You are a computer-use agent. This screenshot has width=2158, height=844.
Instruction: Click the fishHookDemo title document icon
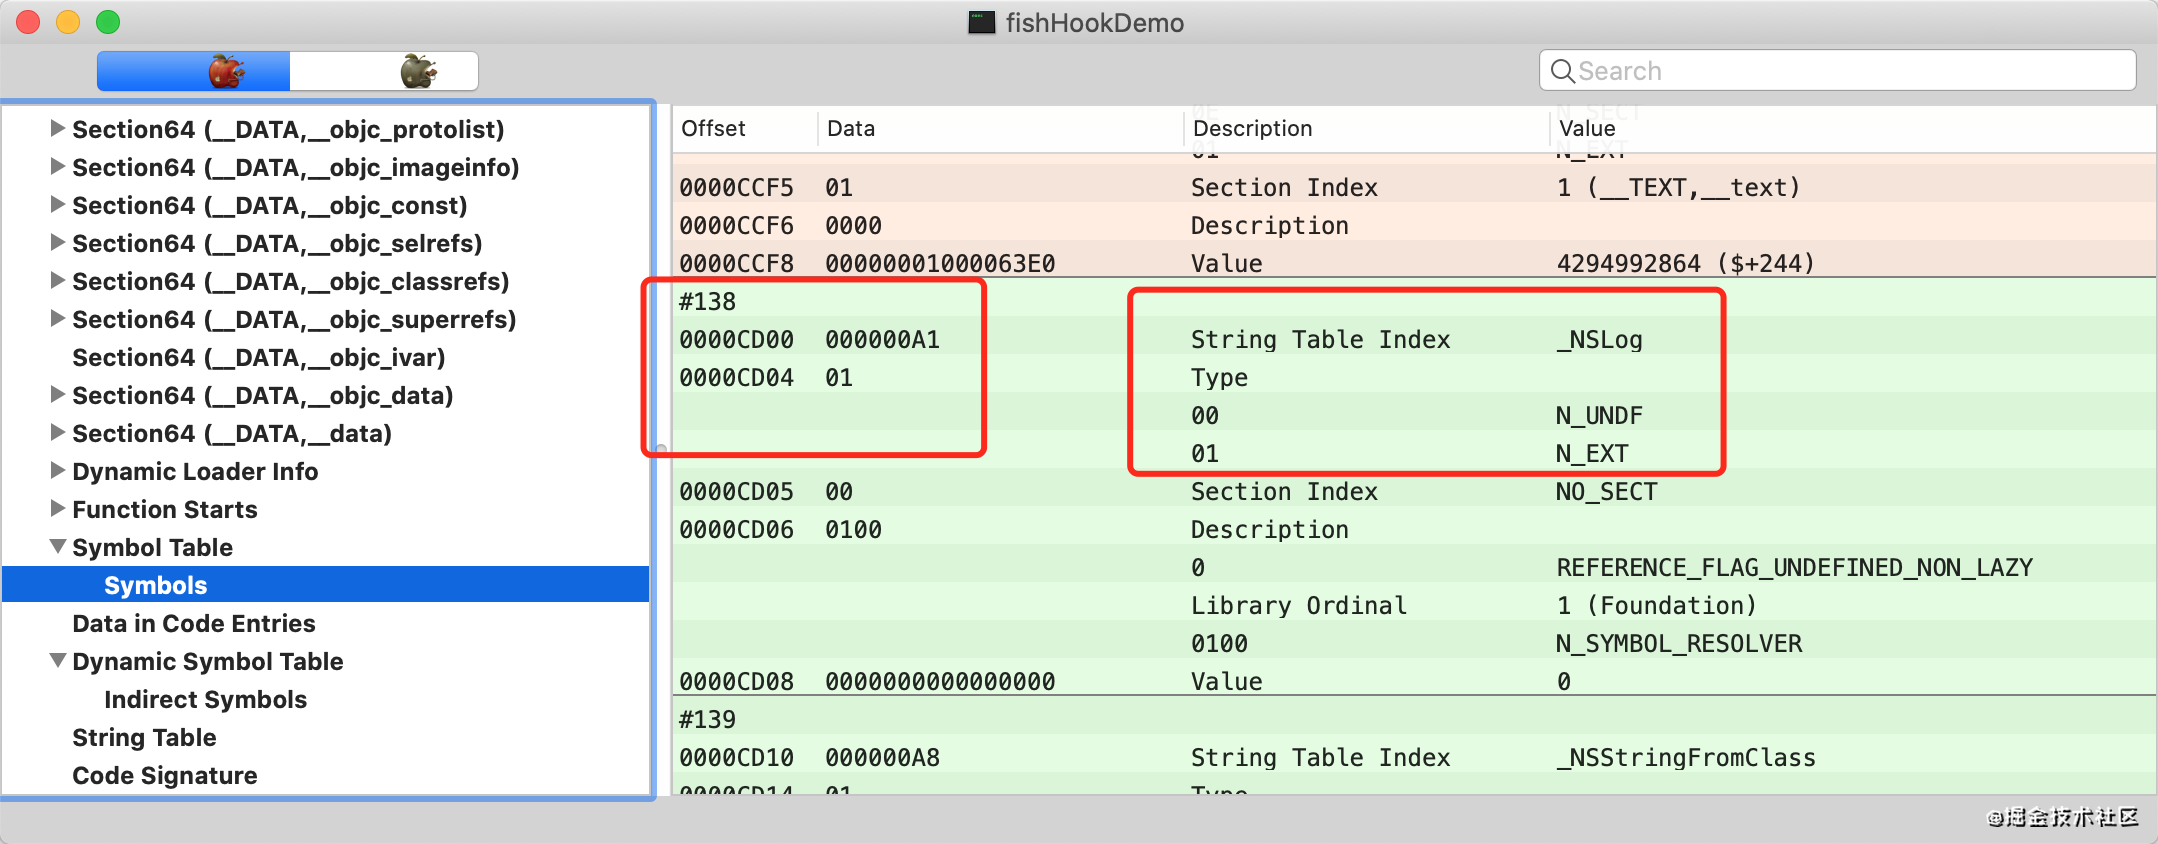982,22
